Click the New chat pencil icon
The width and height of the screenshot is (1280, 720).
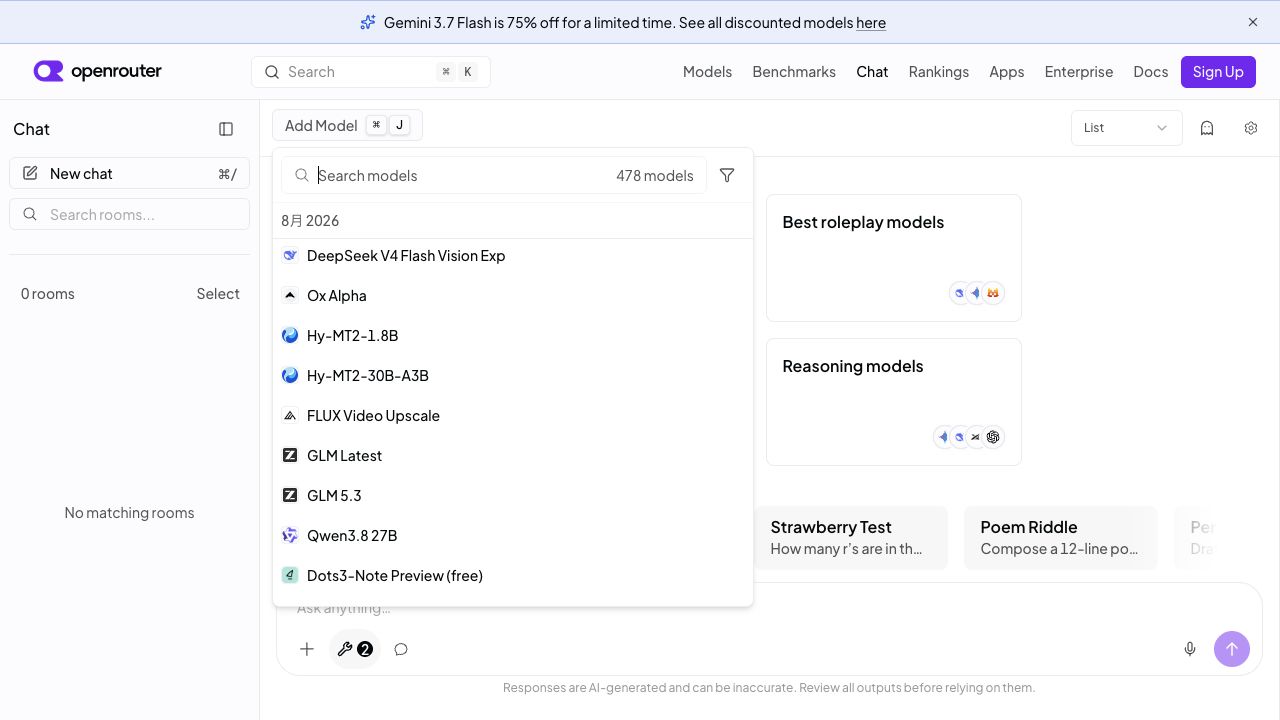coord(30,173)
